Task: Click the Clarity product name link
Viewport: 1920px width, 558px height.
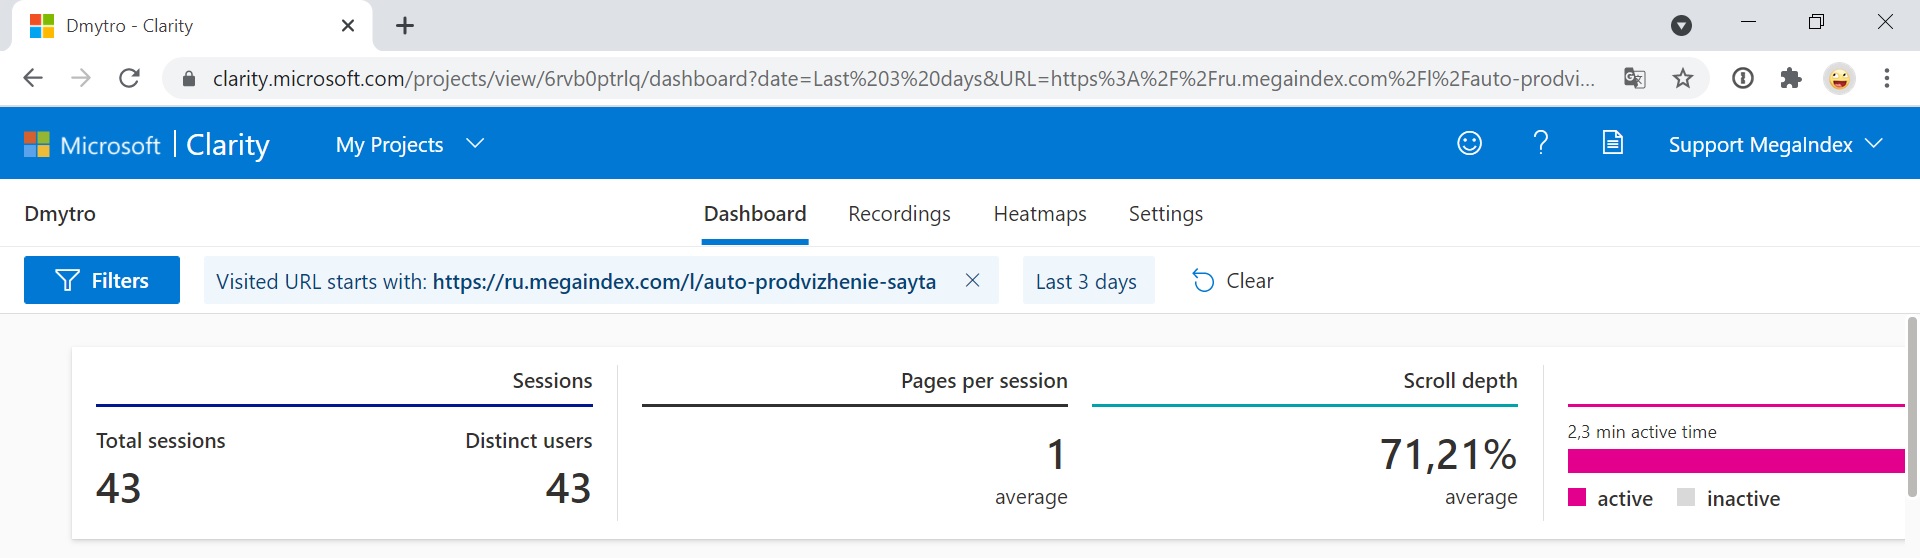Action: point(228,145)
